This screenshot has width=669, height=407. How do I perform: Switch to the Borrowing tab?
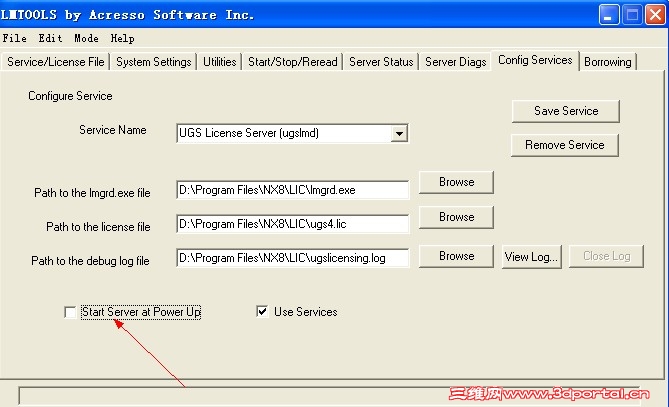point(608,62)
